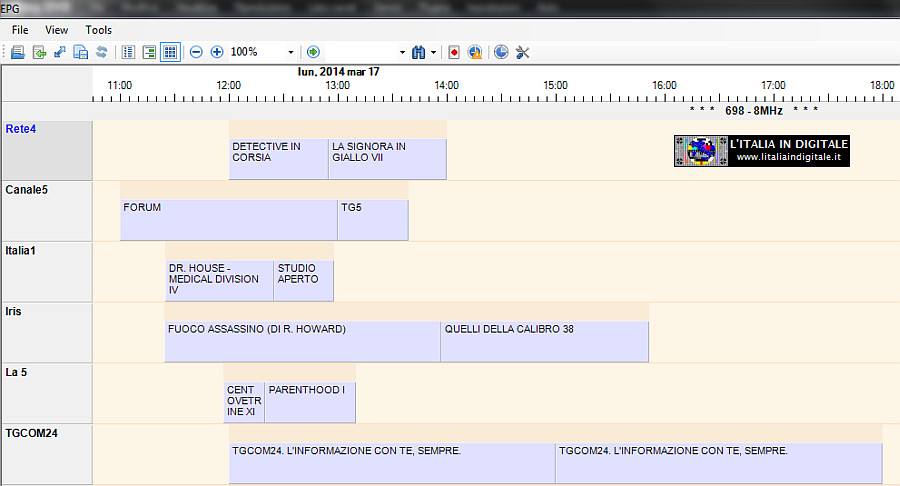Select the Rete4 channel row
The height and width of the screenshot is (486, 900).
(x=46, y=150)
